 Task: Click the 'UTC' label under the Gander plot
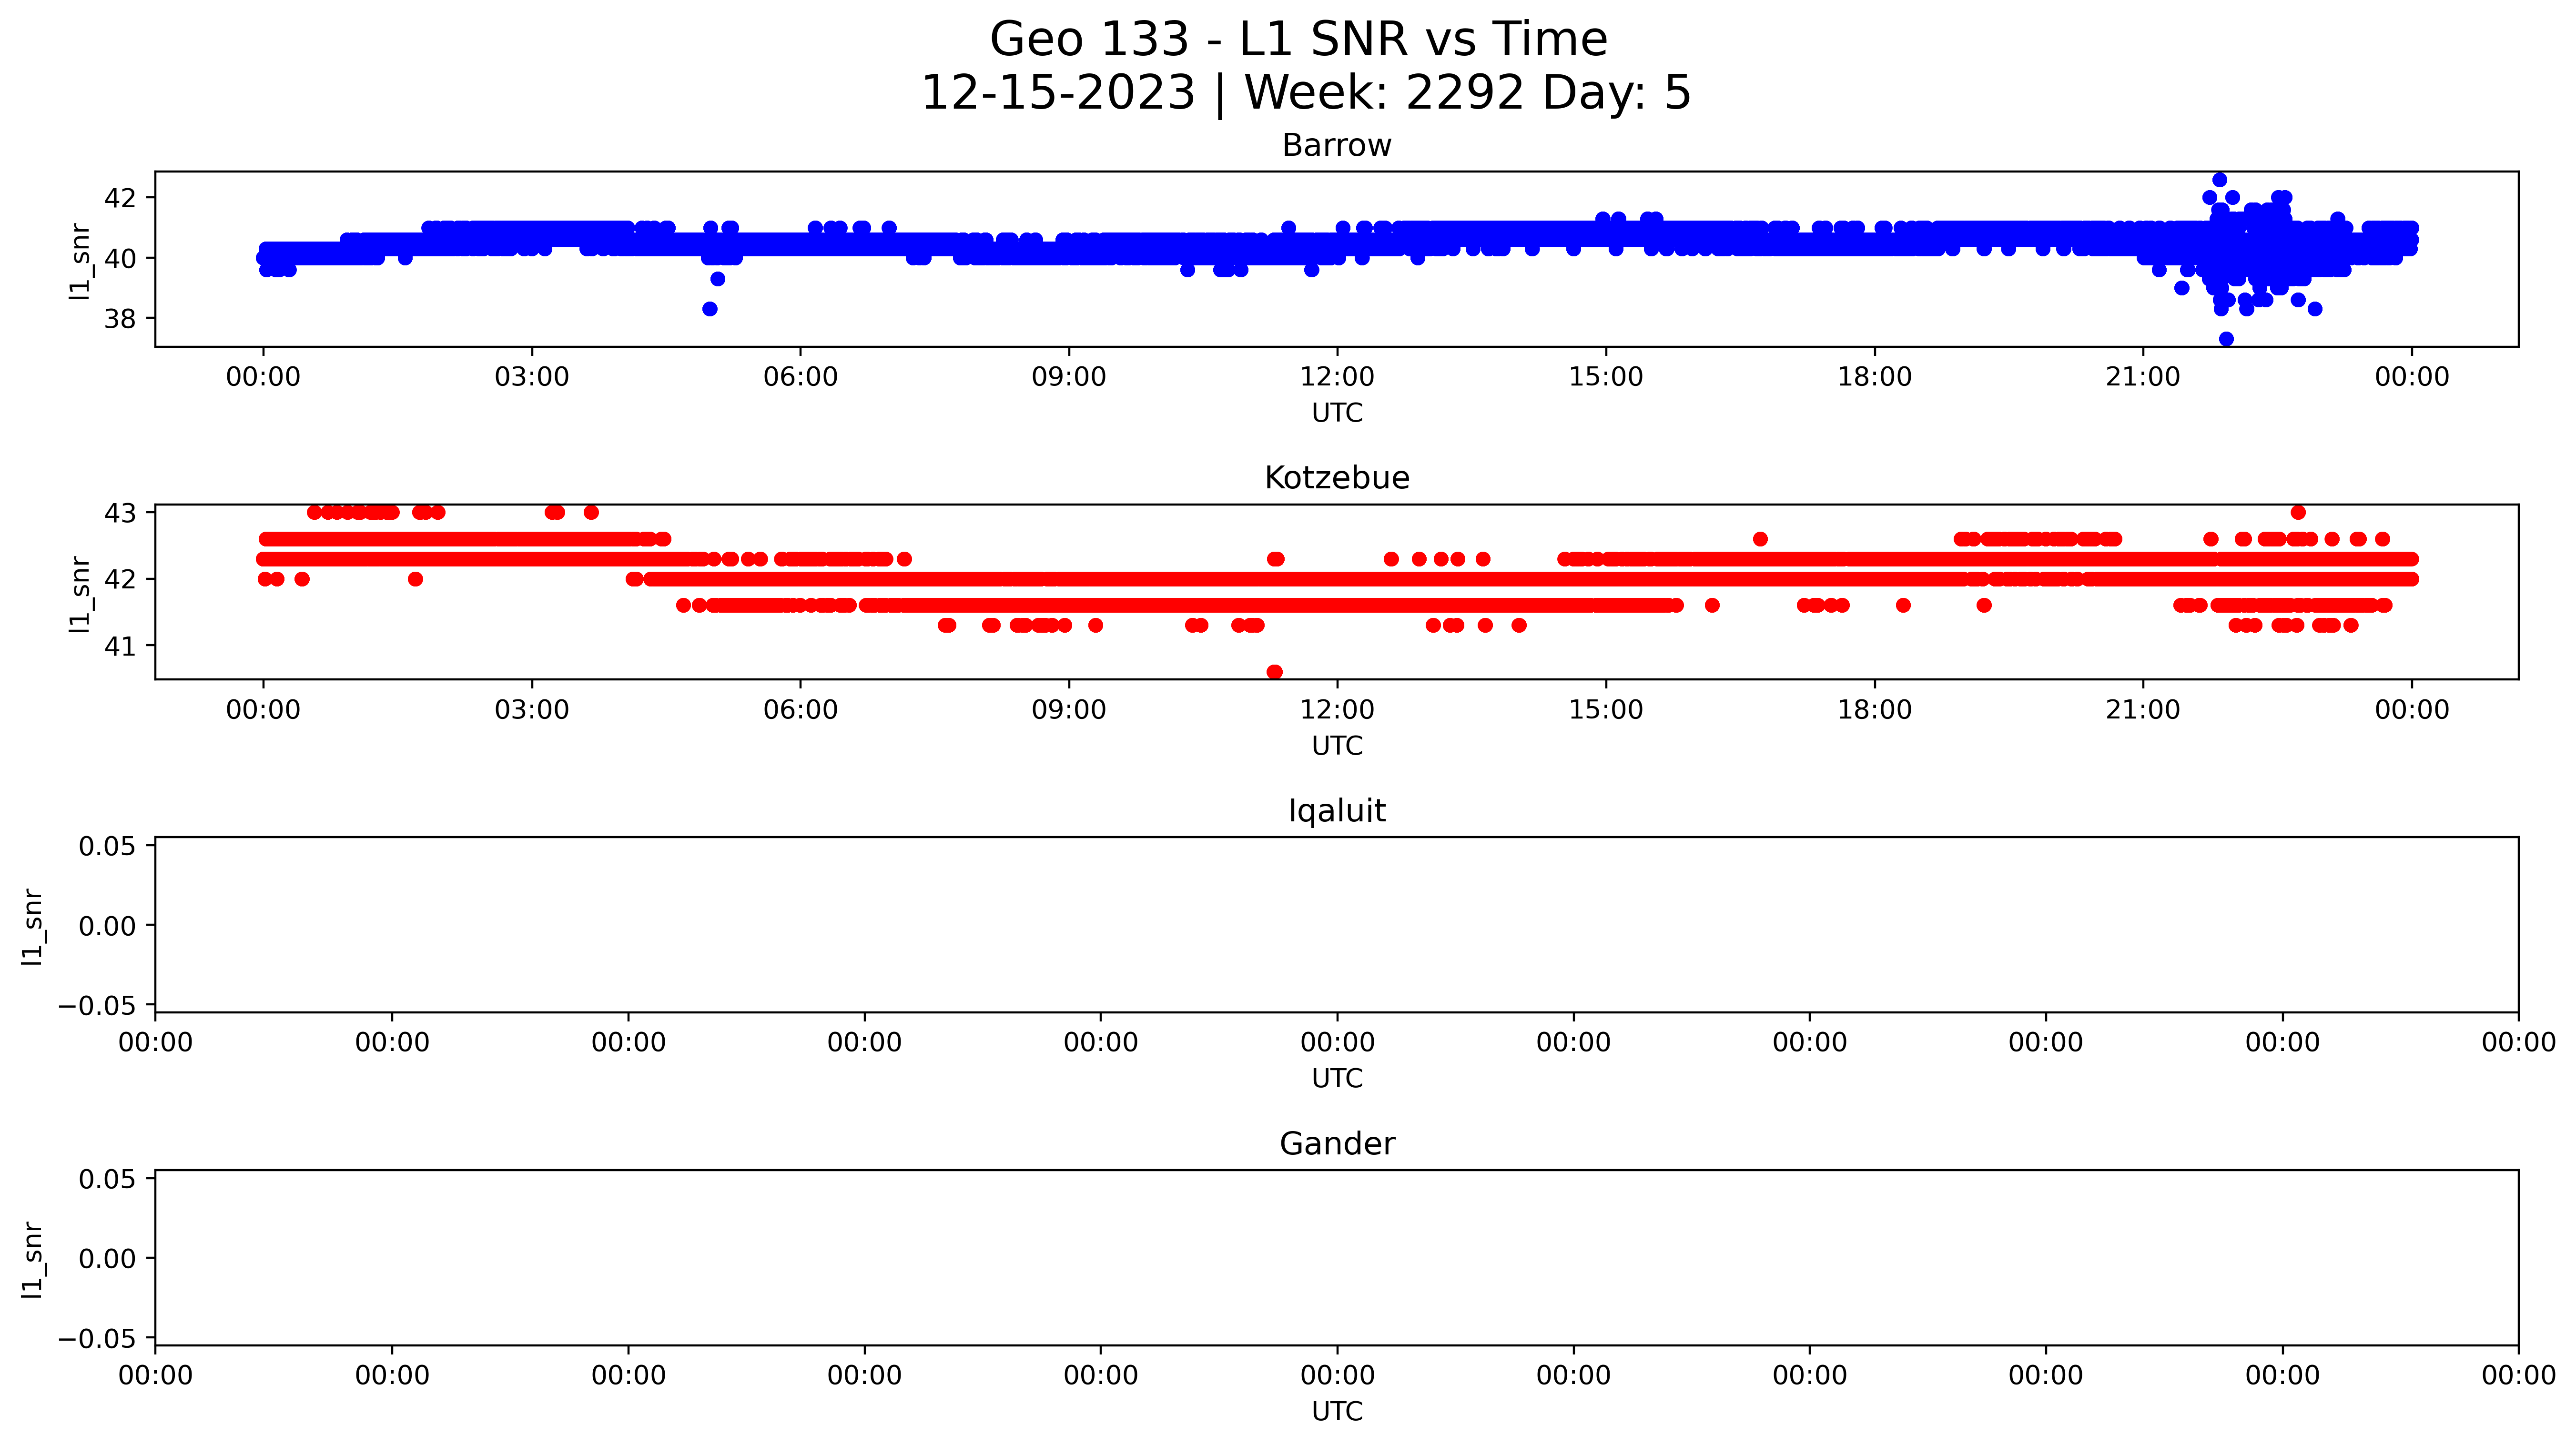1337,1412
